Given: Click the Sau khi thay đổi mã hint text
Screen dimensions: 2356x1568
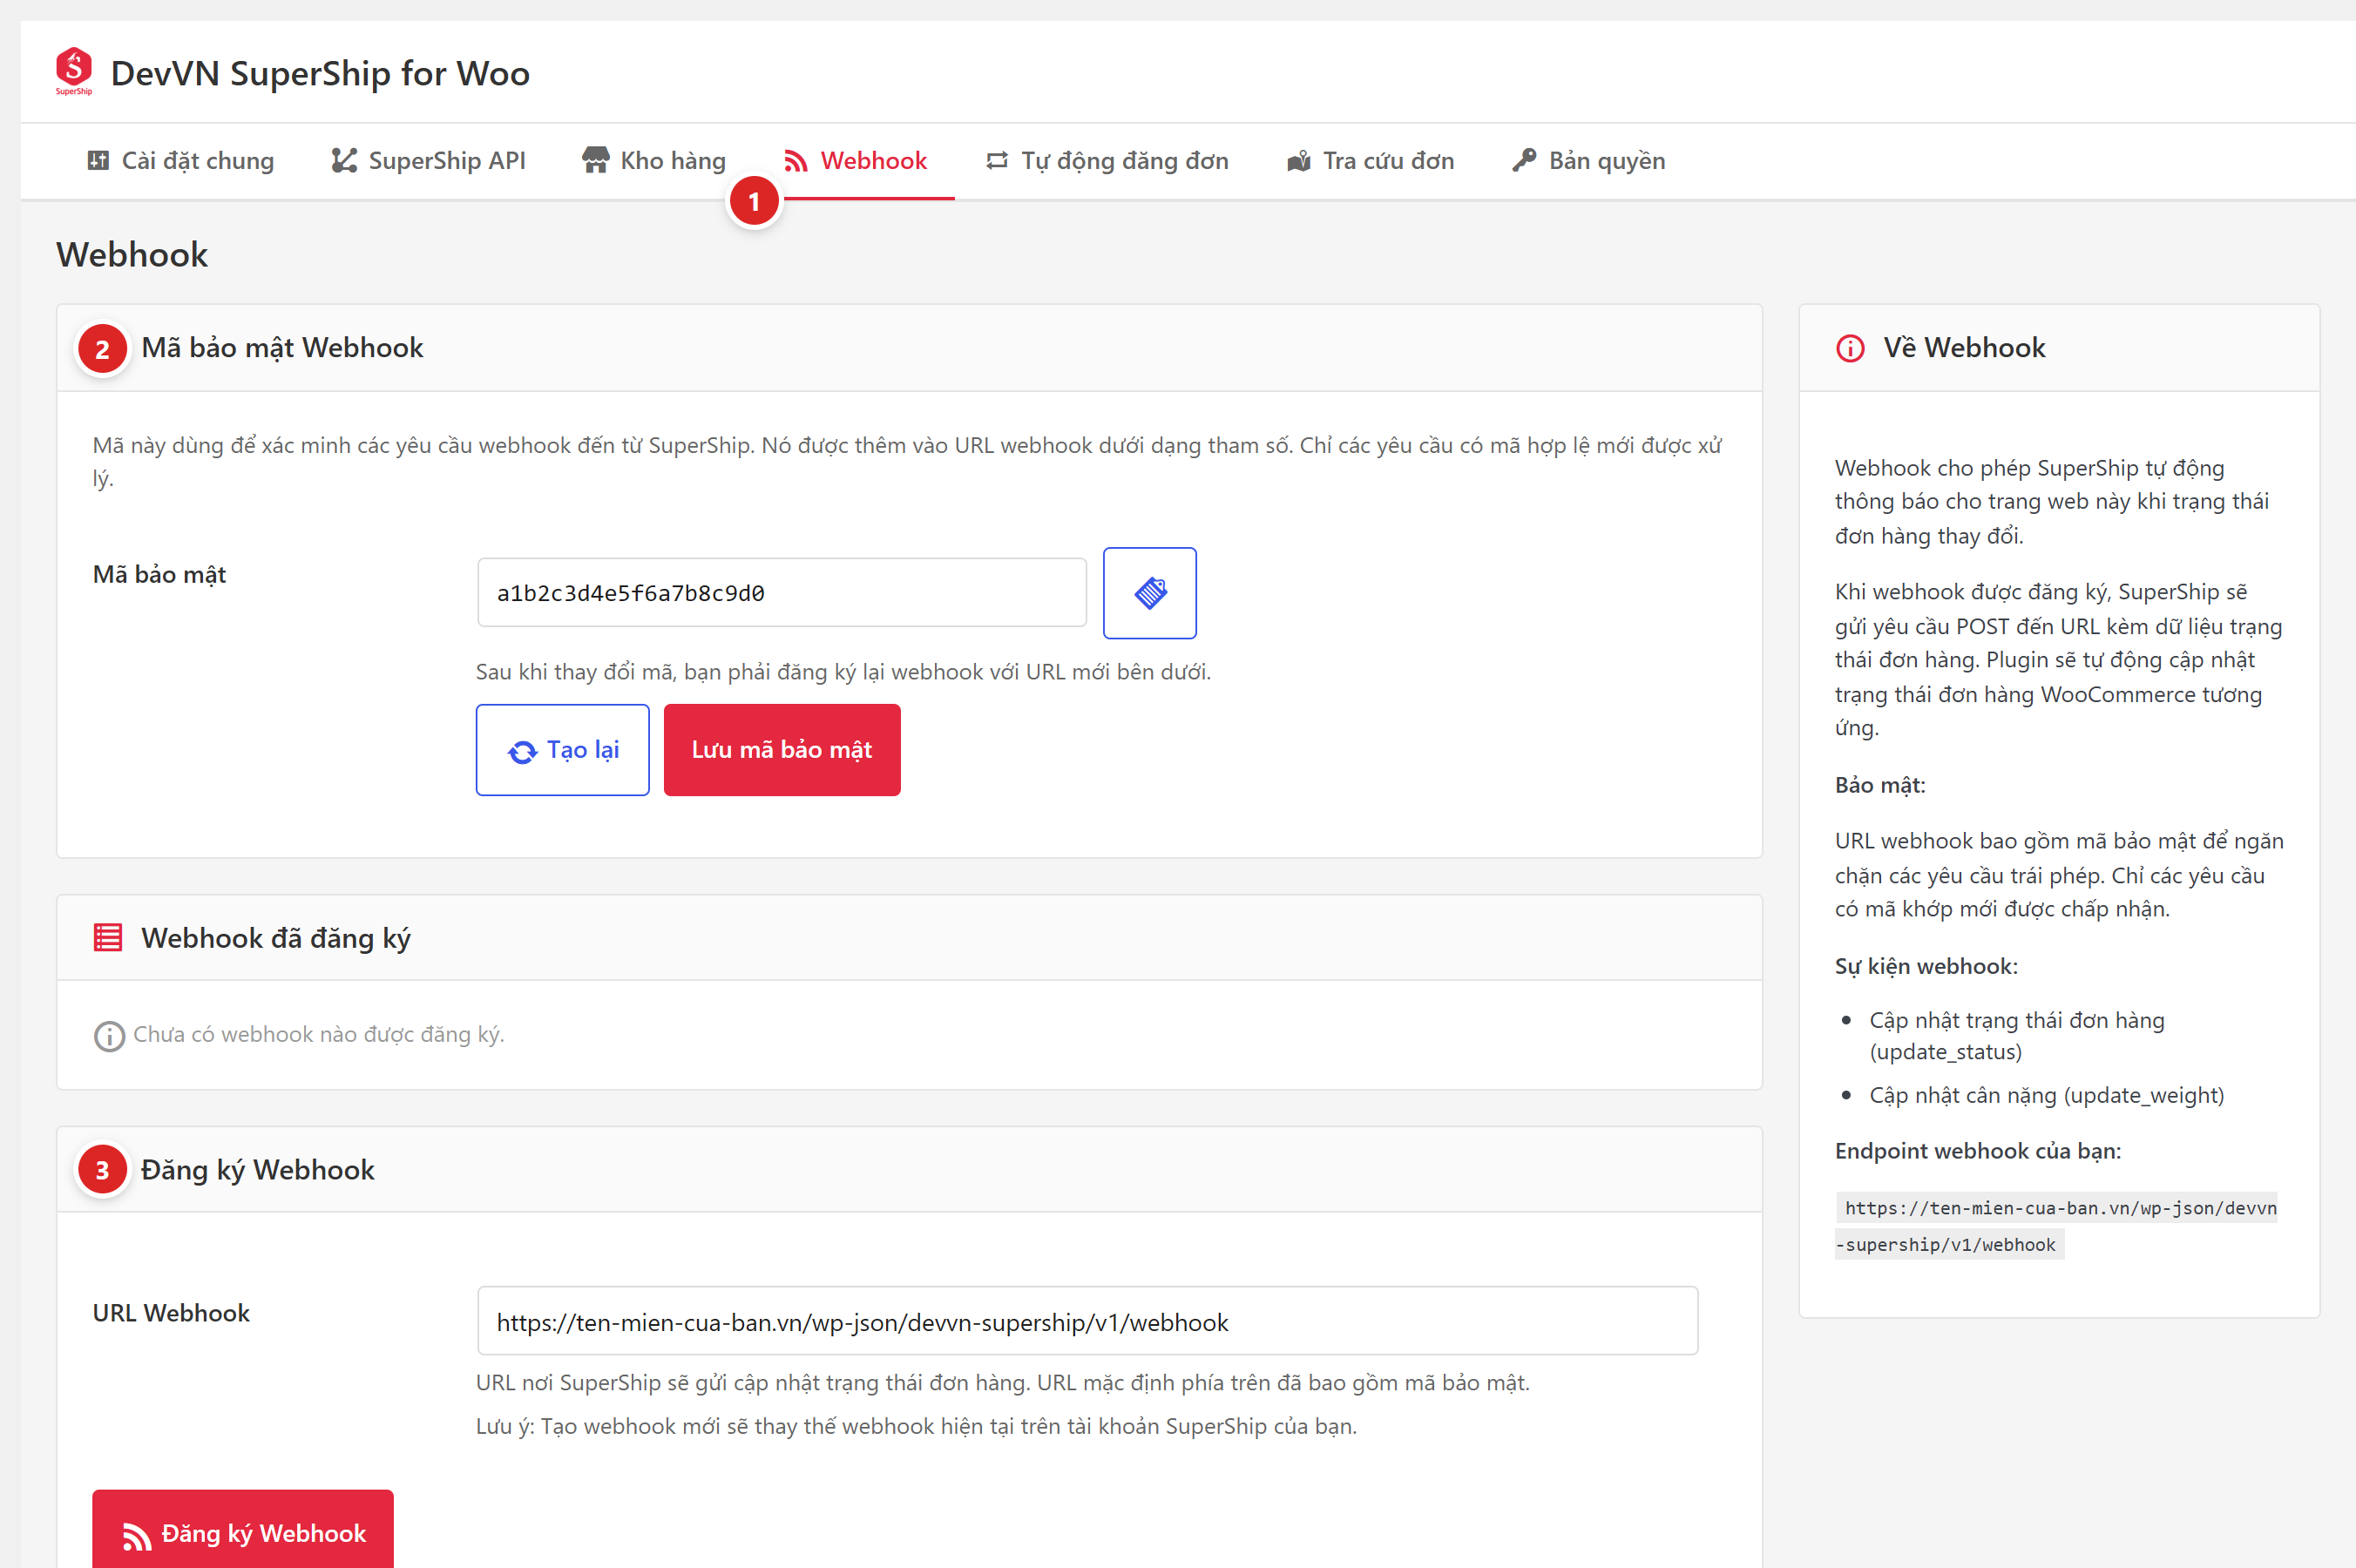Looking at the screenshot, I should click(x=843, y=672).
